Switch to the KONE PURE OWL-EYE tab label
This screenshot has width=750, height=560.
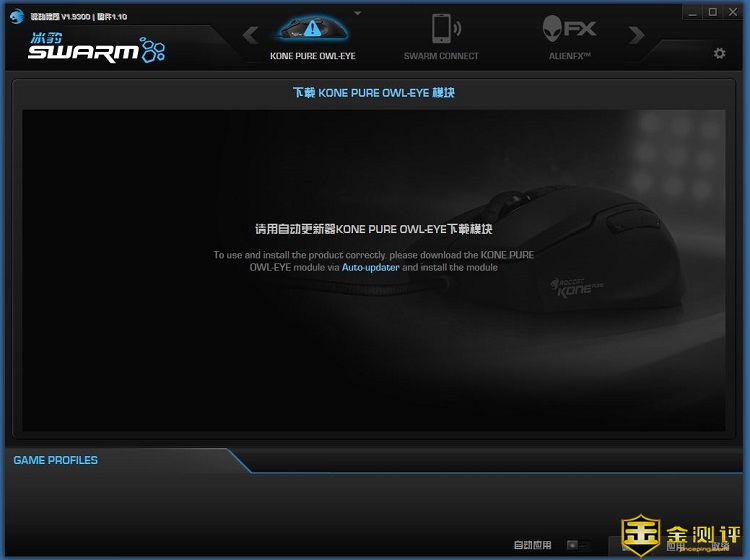(312, 56)
